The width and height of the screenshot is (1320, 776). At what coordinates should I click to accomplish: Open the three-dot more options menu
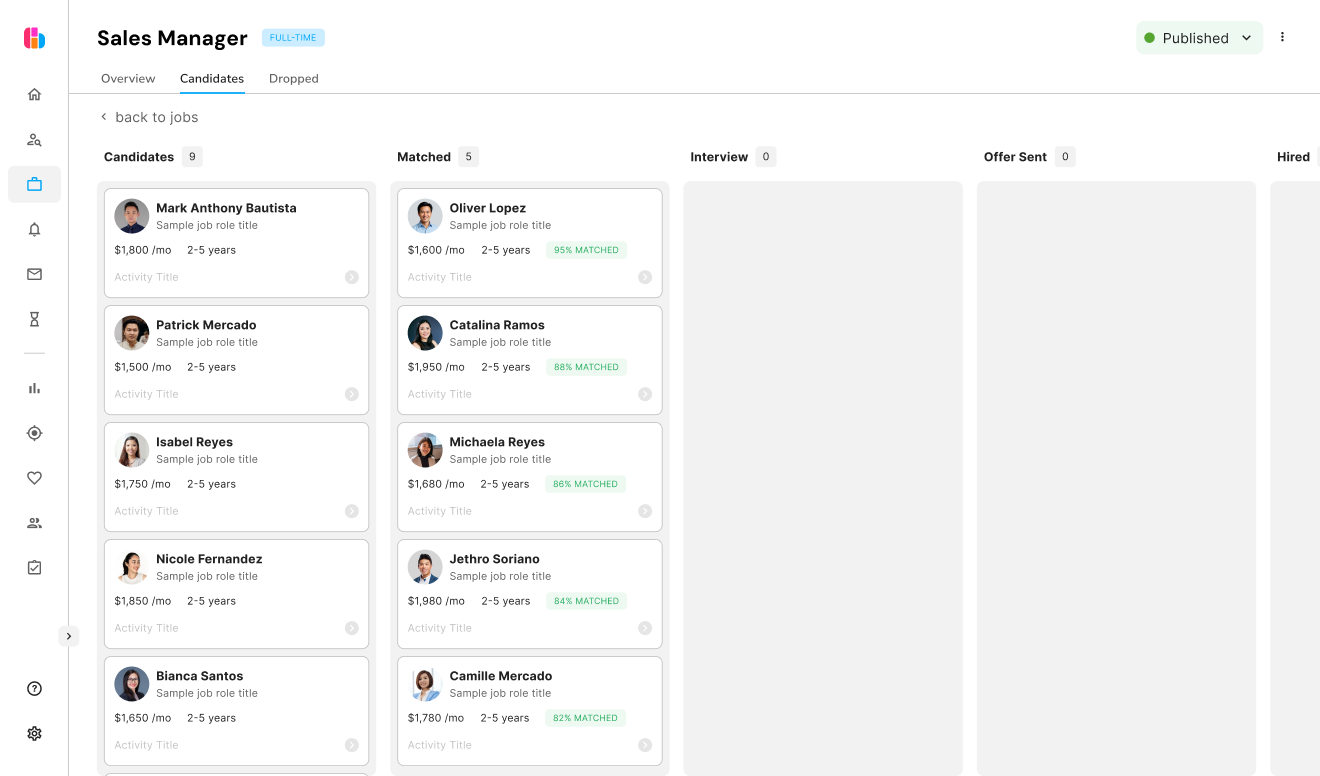tap(1282, 38)
